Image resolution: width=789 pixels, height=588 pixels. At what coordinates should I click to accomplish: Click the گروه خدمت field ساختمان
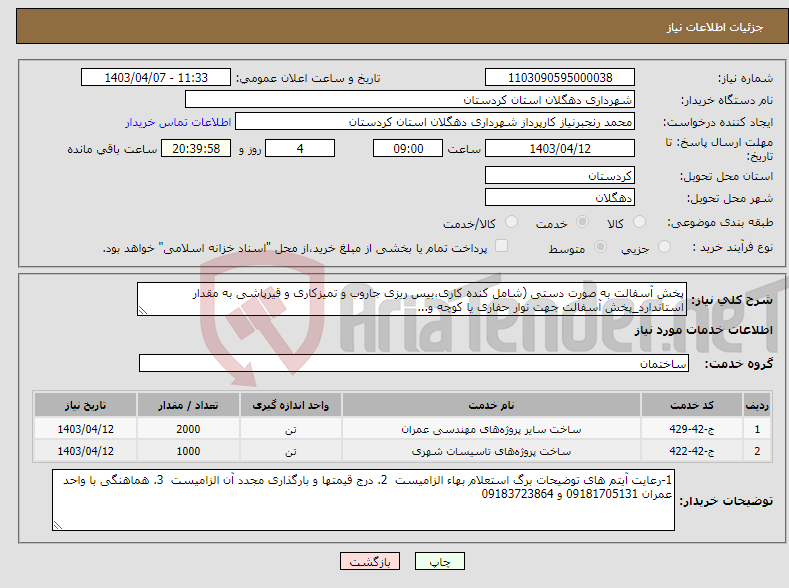(414, 363)
